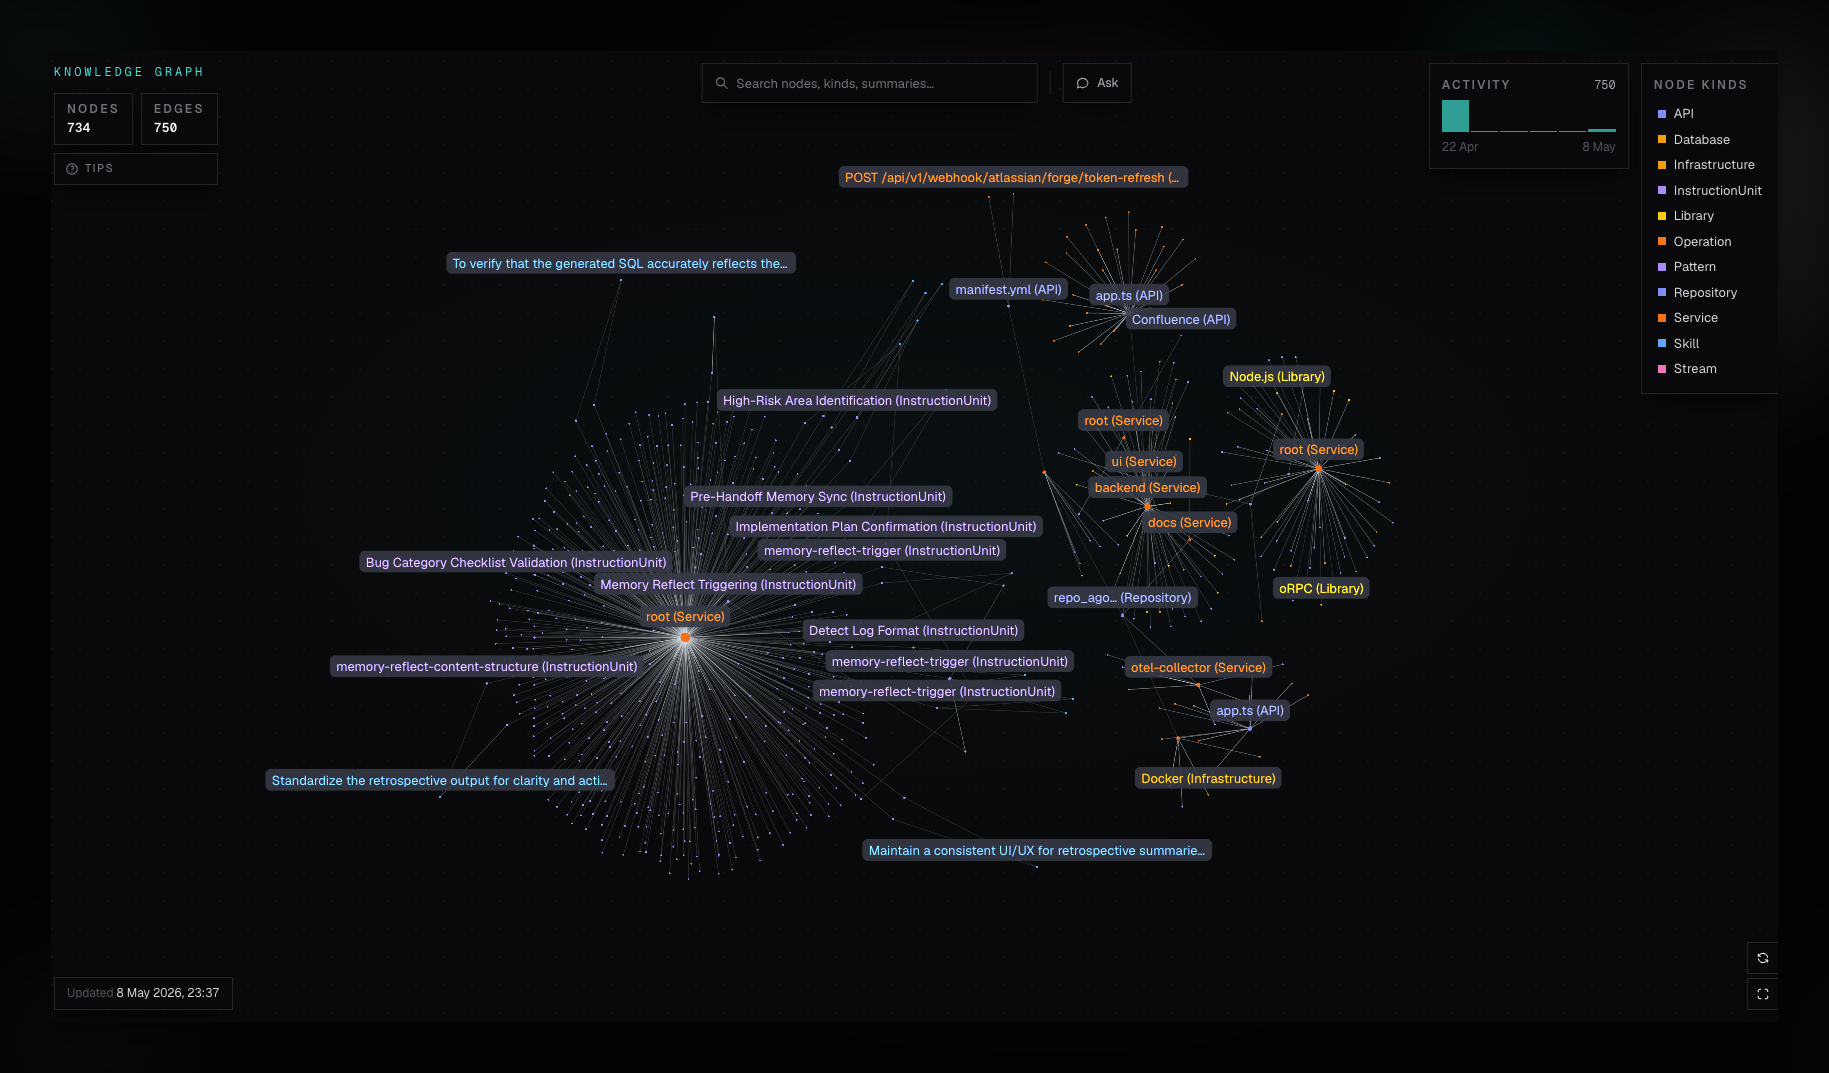The width and height of the screenshot is (1829, 1073).
Task: Select Implementation Plan Confirmation node
Action: (886, 527)
